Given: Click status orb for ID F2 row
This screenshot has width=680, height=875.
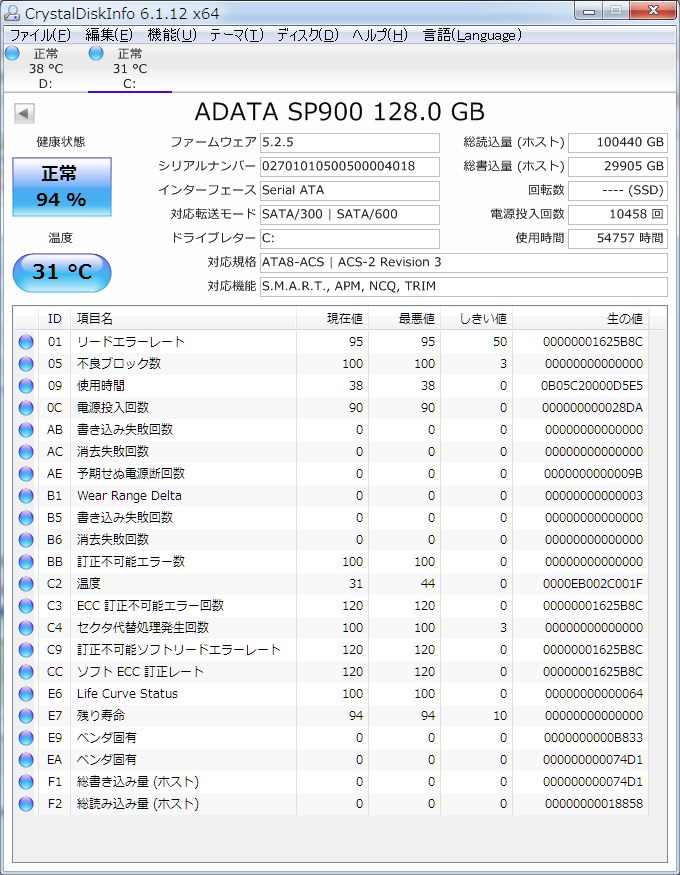Looking at the screenshot, I should [x=26, y=804].
